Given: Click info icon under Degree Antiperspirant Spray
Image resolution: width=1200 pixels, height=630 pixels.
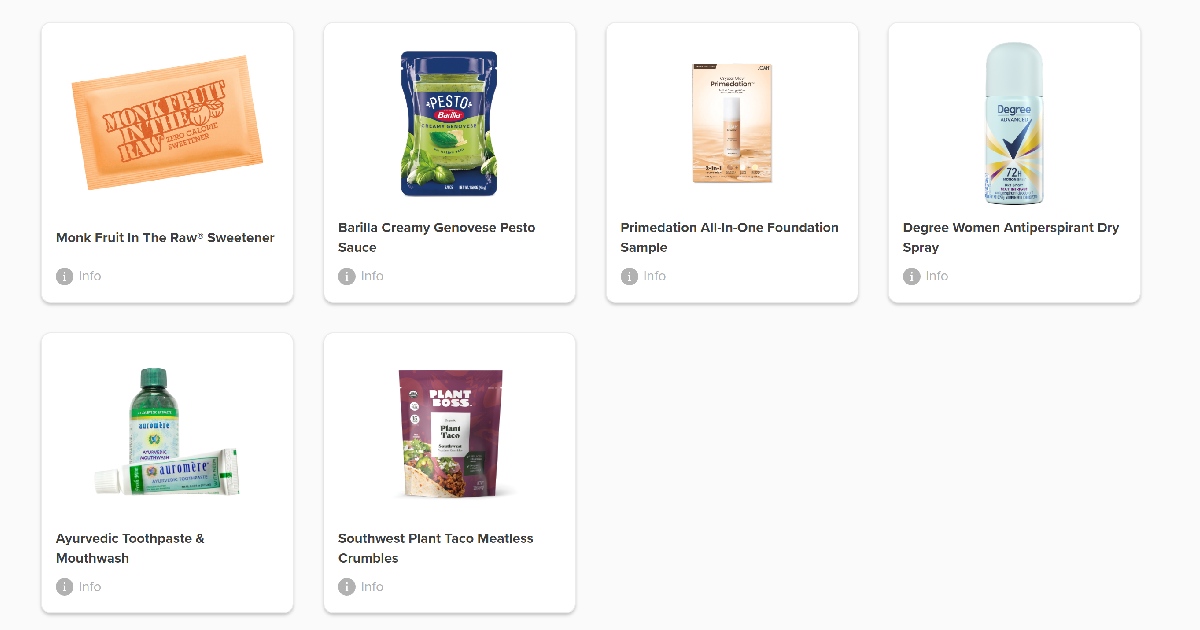Looking at the screenshot, I should coord(911,276).
